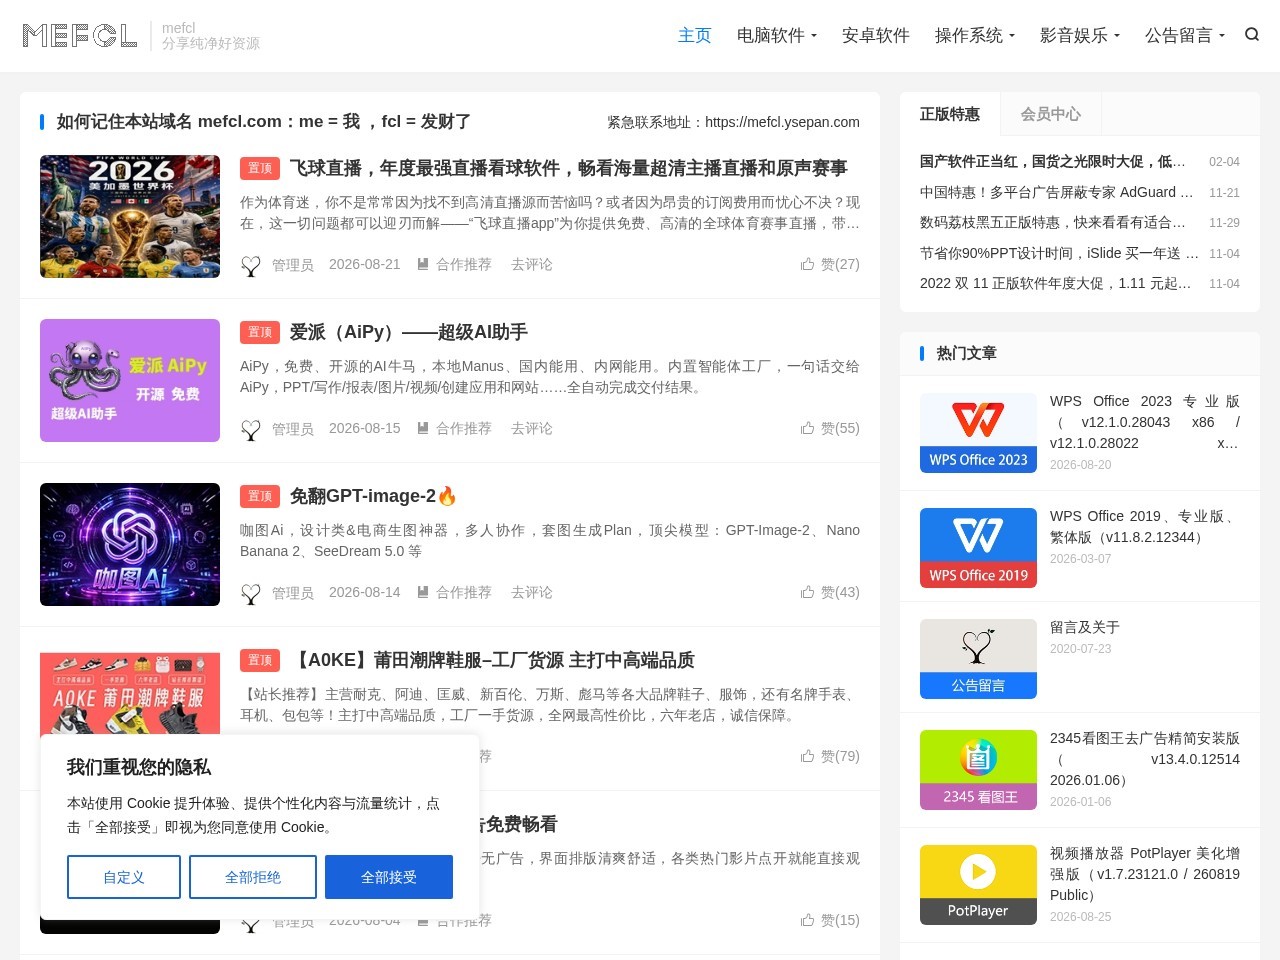Click 管理员 author on 爱派 AiPy post

point(293,429)
